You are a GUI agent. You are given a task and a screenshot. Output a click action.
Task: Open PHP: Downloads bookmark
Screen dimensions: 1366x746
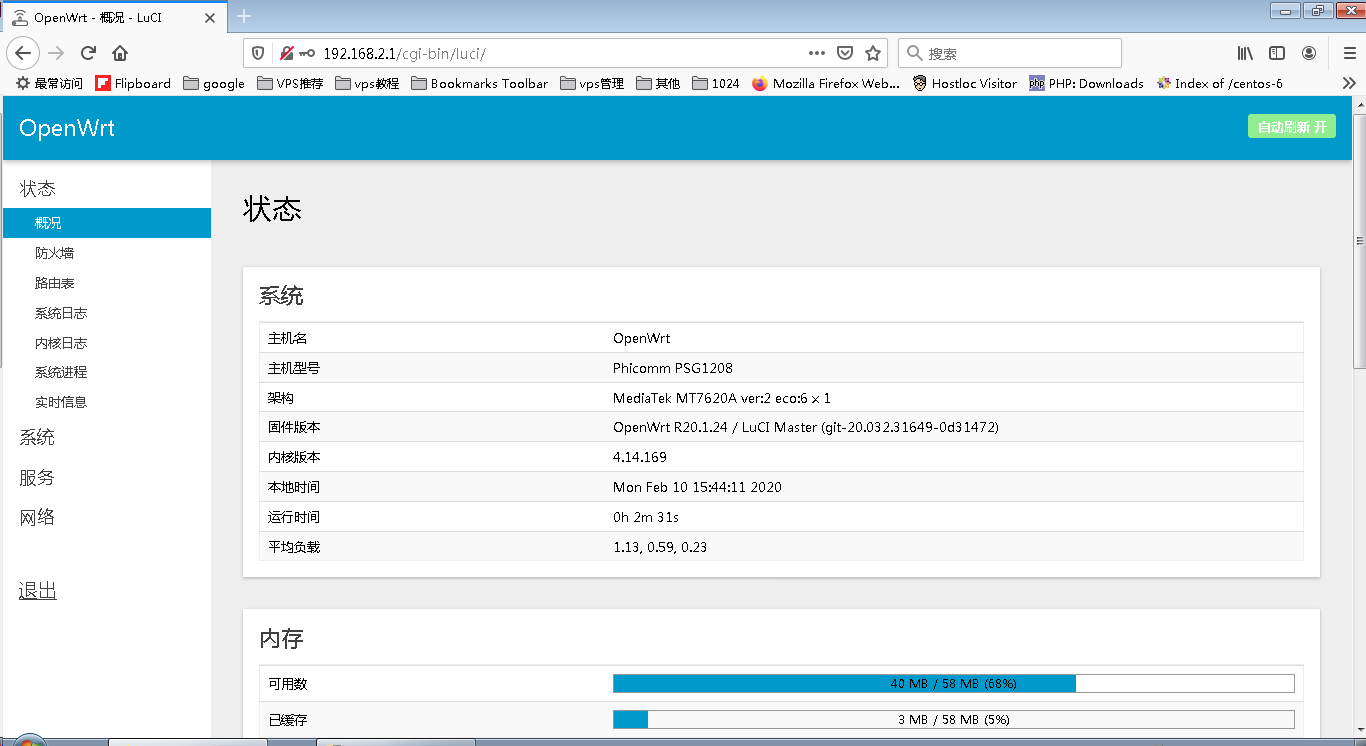click(1086, 83)
